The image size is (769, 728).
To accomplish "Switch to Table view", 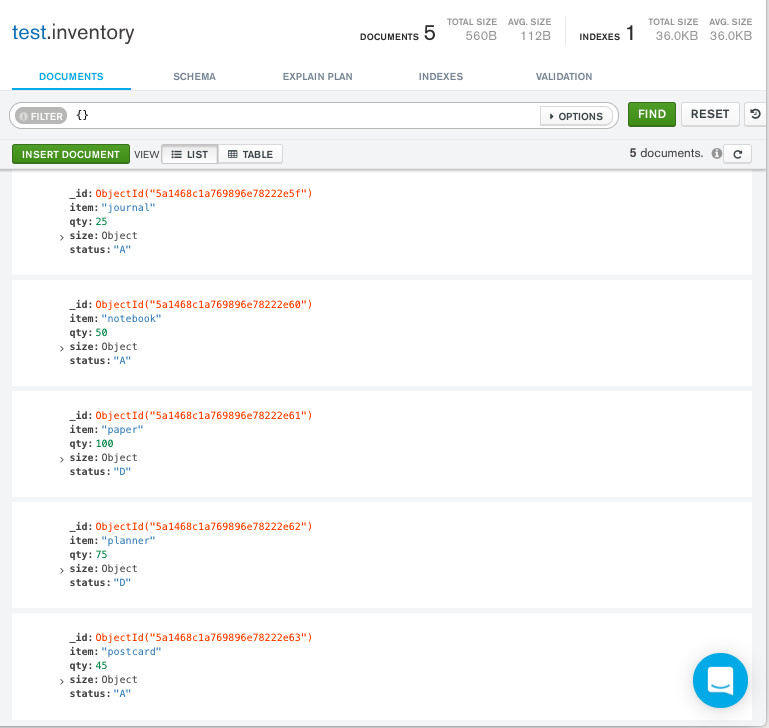I will click(x=250, y=154).
